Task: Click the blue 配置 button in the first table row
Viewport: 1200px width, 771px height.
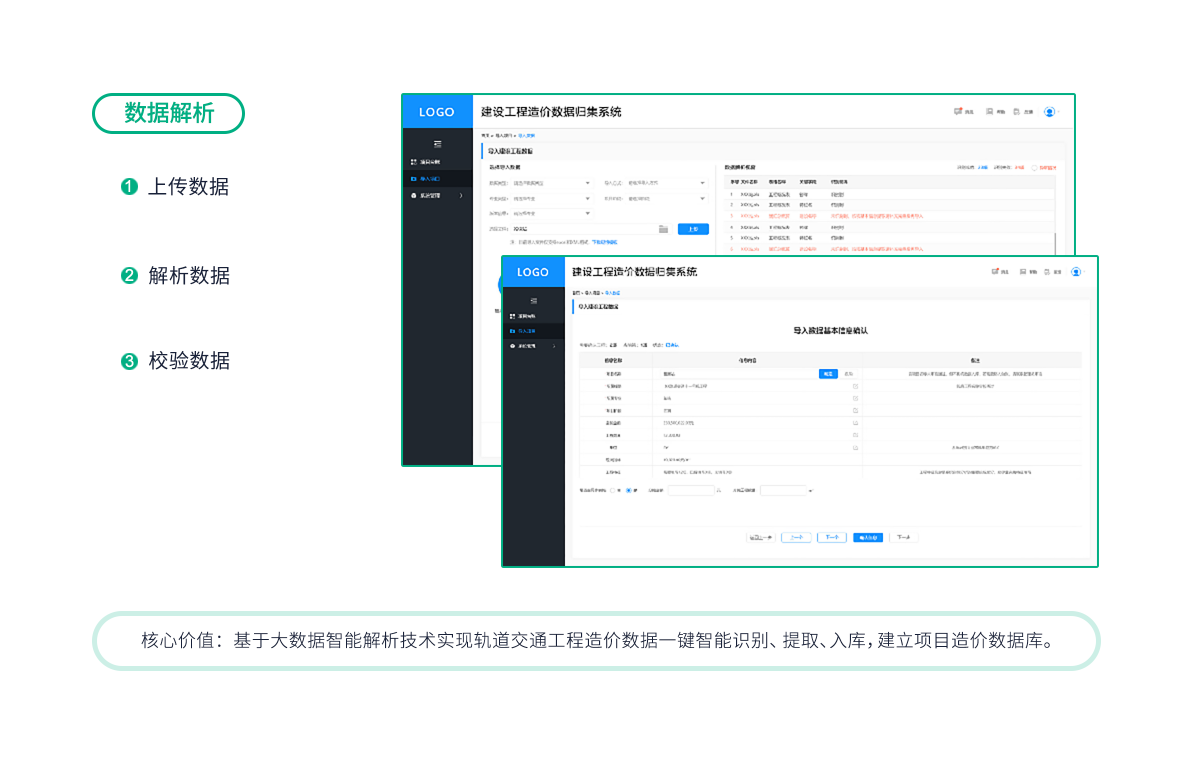Action: point(828,374)
